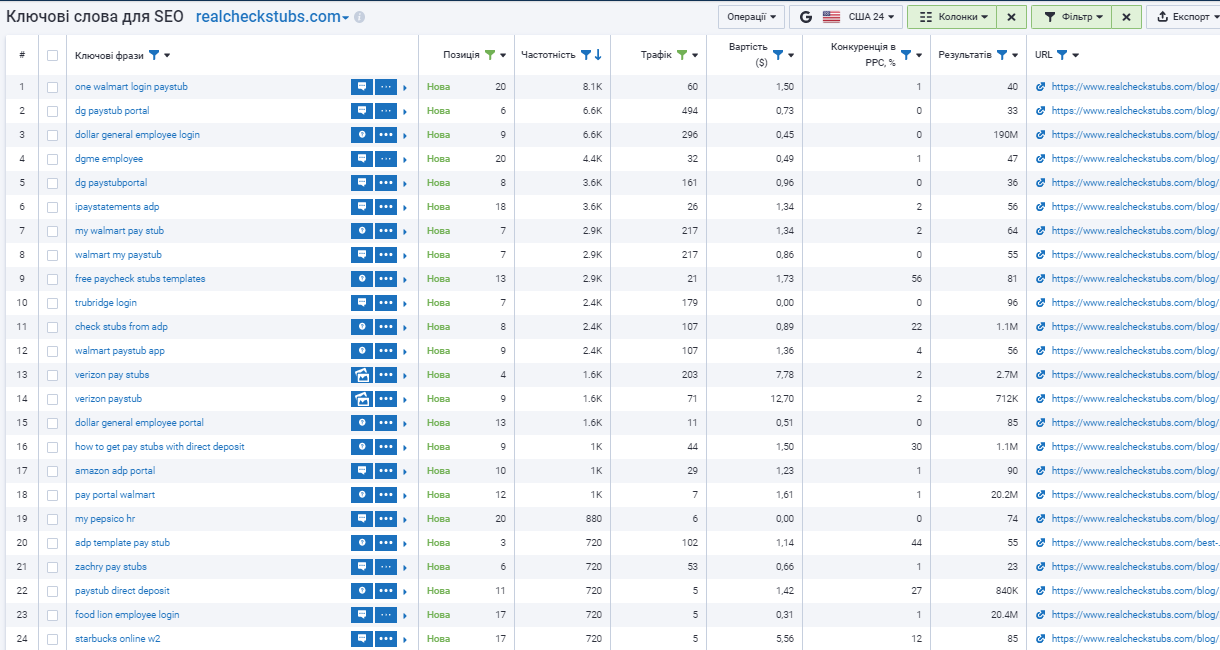Image resolution: width=1220 pixels, height=650 pixels.
Task: Sort by Частотність using the down arrow
Action: [x=598, y=55]
